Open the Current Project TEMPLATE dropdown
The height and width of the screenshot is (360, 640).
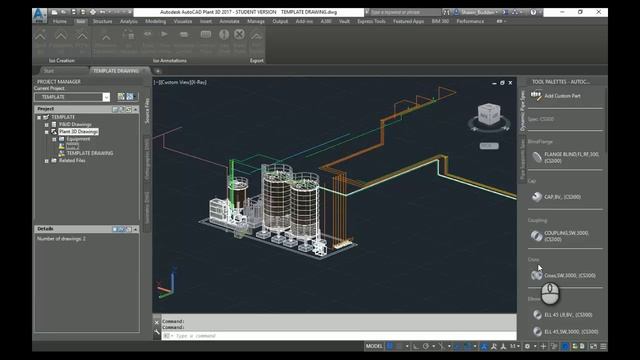(x=106, y=97)
